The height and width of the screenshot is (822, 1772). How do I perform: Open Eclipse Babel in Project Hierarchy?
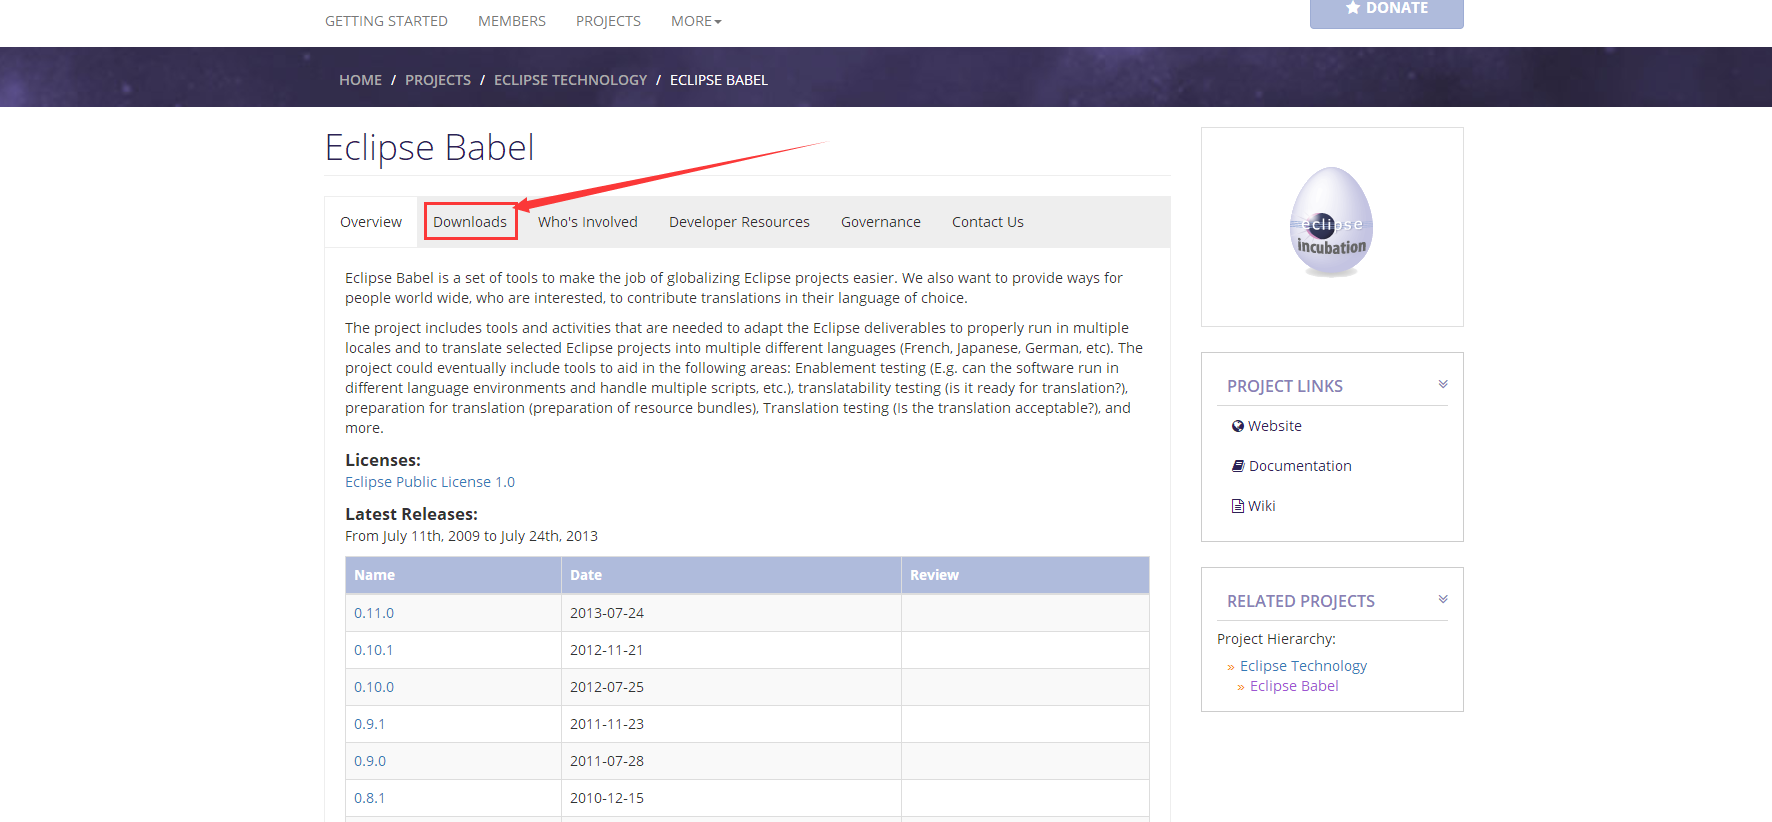click(1294, 686)
